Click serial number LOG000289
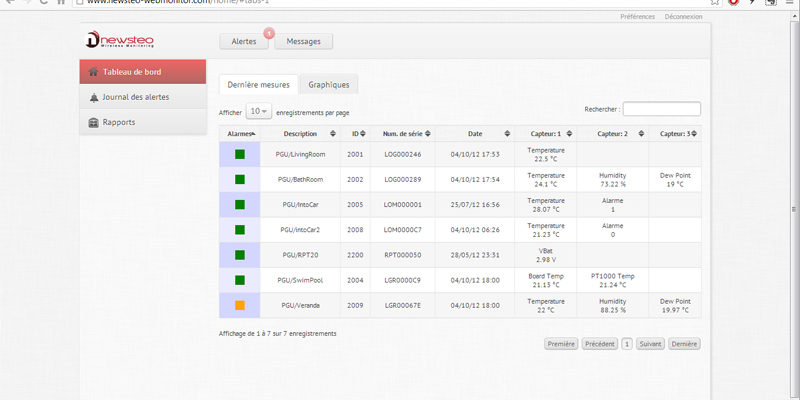This screenshot has height=400, width=800. (403, 180)
